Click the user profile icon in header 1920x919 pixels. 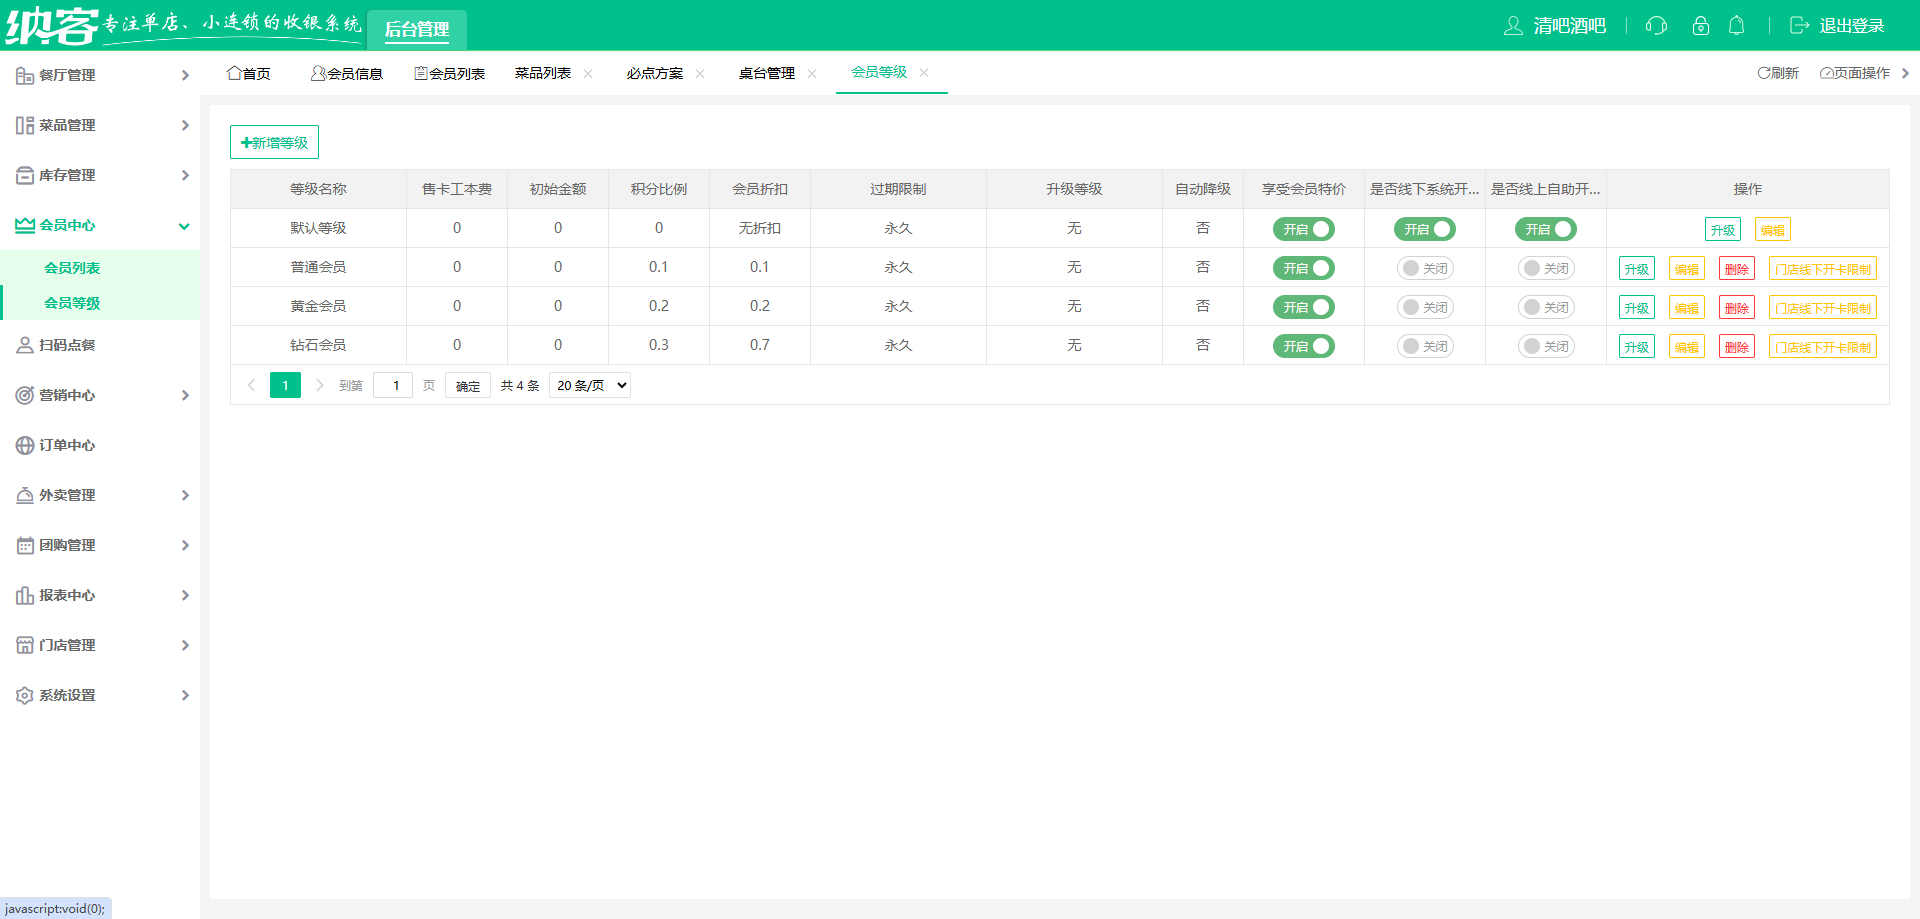(1513, 26)
